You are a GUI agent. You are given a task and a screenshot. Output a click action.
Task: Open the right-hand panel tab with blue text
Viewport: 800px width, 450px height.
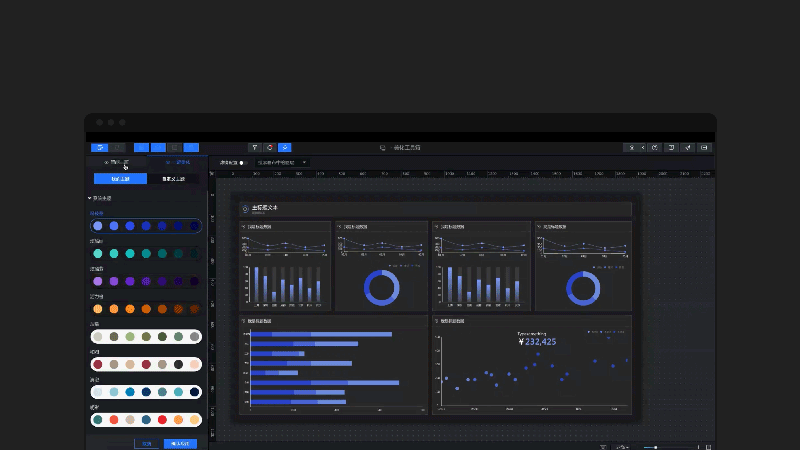pos(177,162)
